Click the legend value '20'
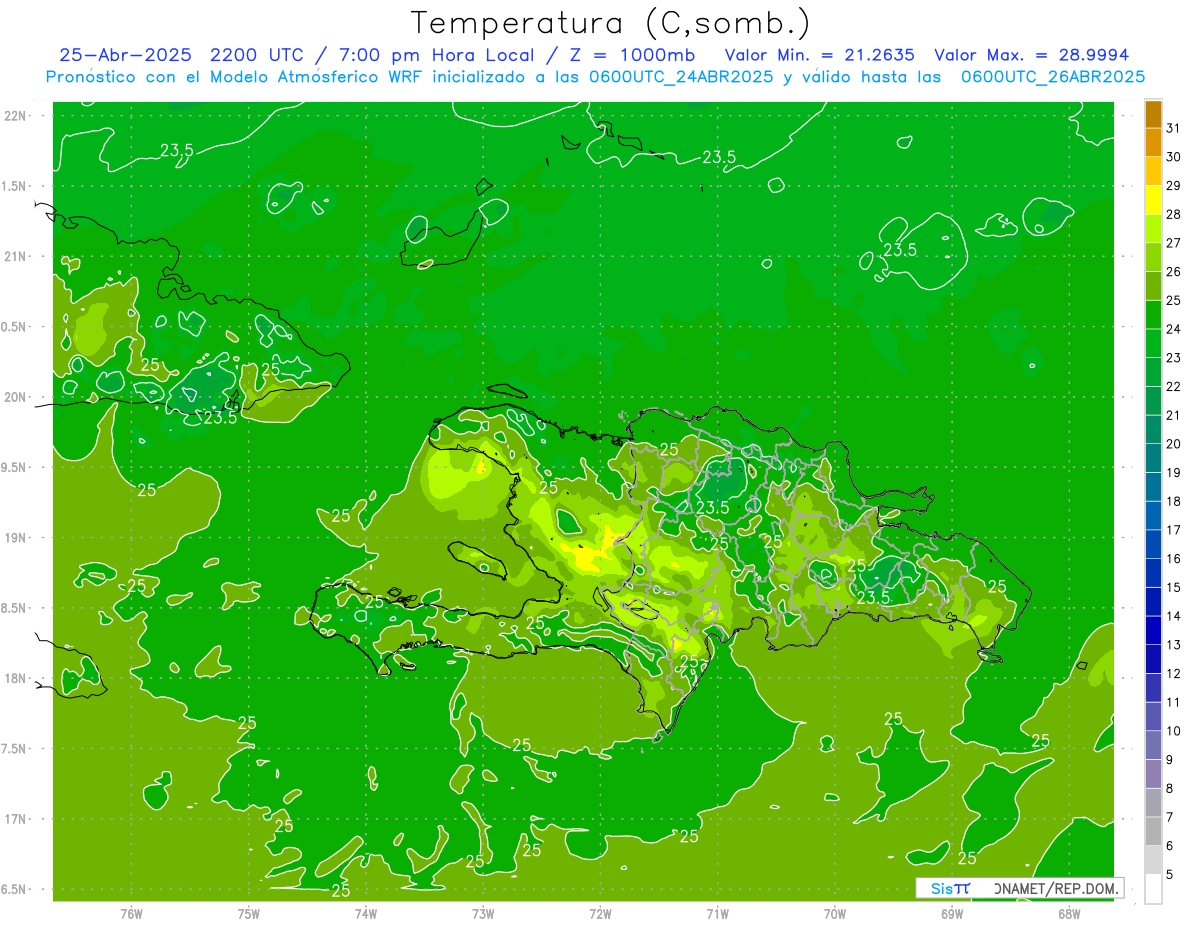 [x=1174, y=444]
